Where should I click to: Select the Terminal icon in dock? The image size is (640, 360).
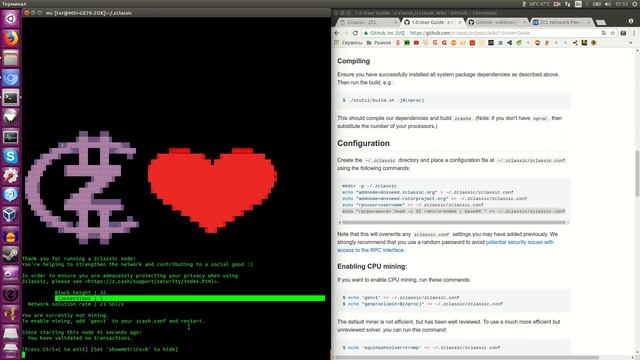coord(11,98)
